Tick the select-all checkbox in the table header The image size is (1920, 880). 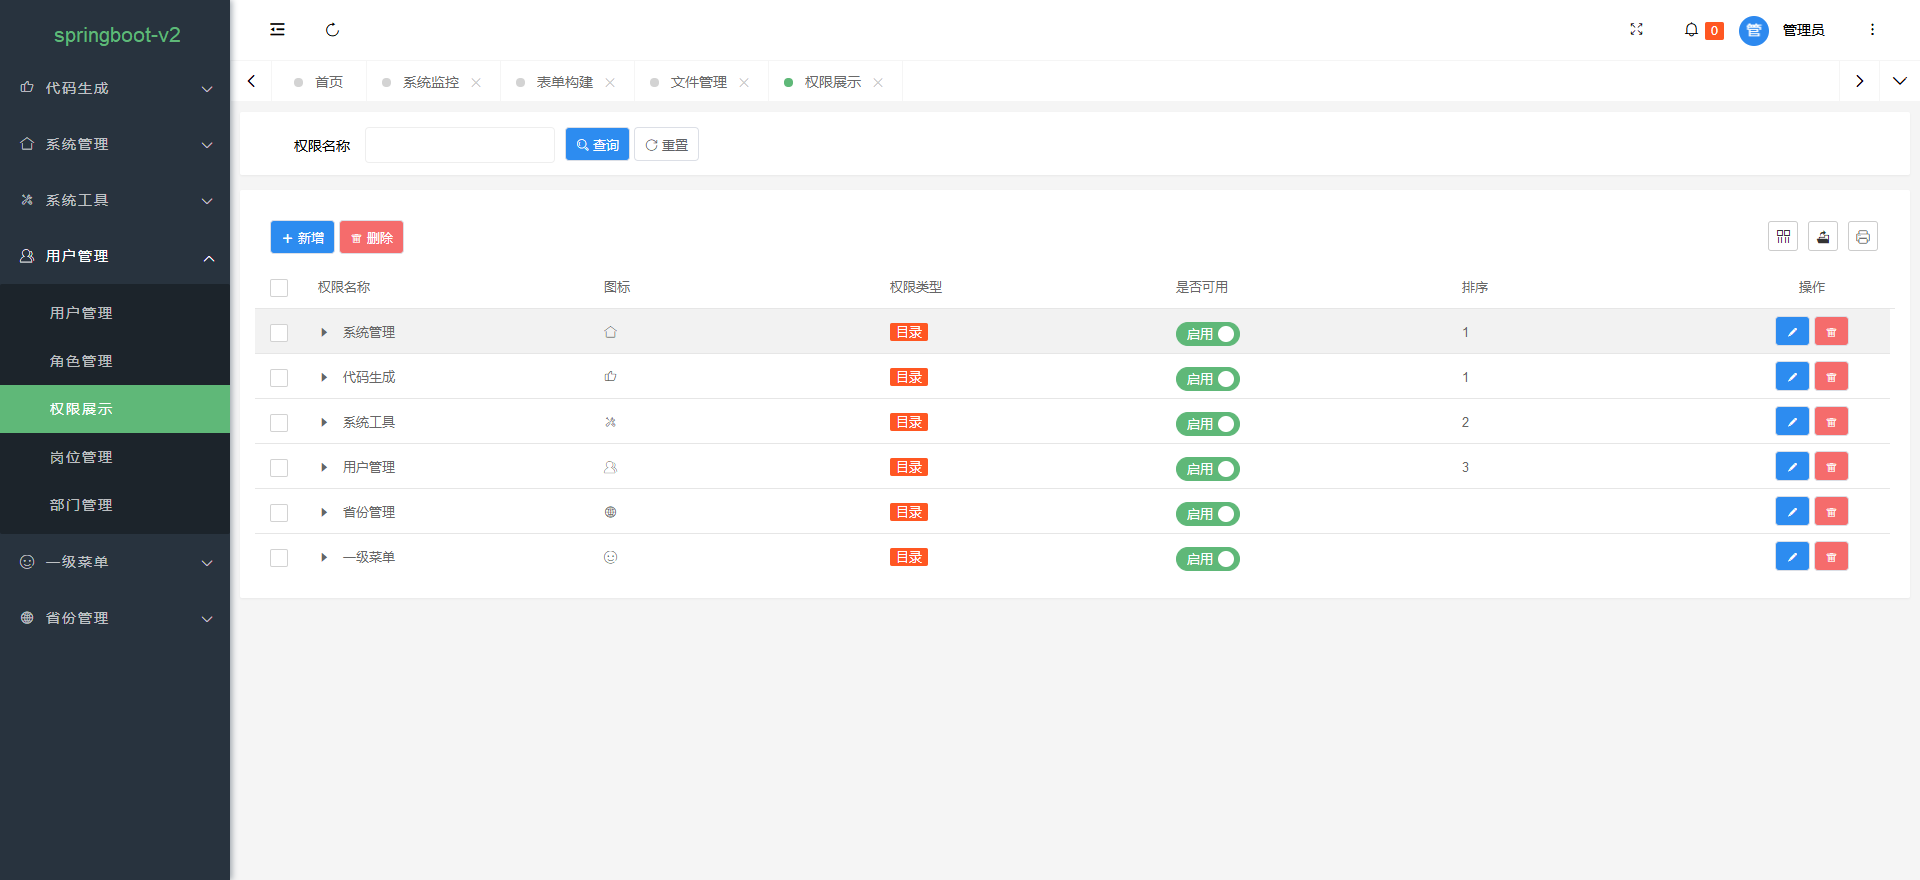point(279,288)
